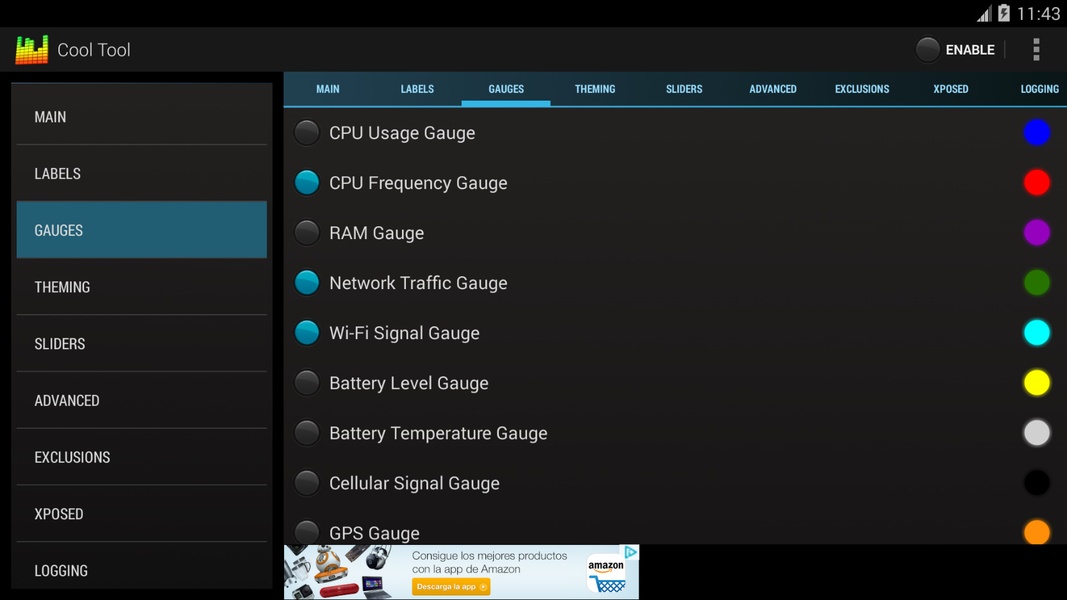Tap the 'Descarga la app' ad button

pyautogui.click(x=450, y=586)
